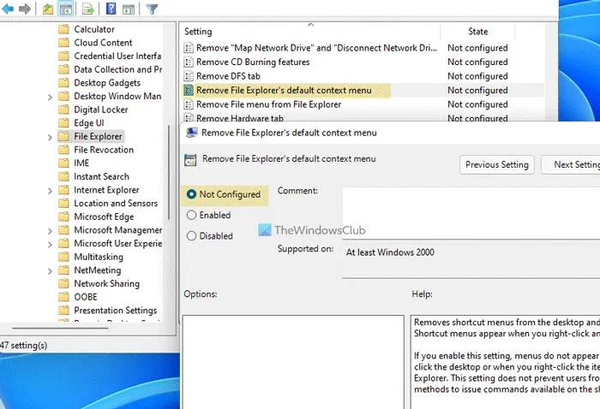This screenshot has width=600, height=409.
Task: Select the Not Configured radio button
Action: pos(191,194)
